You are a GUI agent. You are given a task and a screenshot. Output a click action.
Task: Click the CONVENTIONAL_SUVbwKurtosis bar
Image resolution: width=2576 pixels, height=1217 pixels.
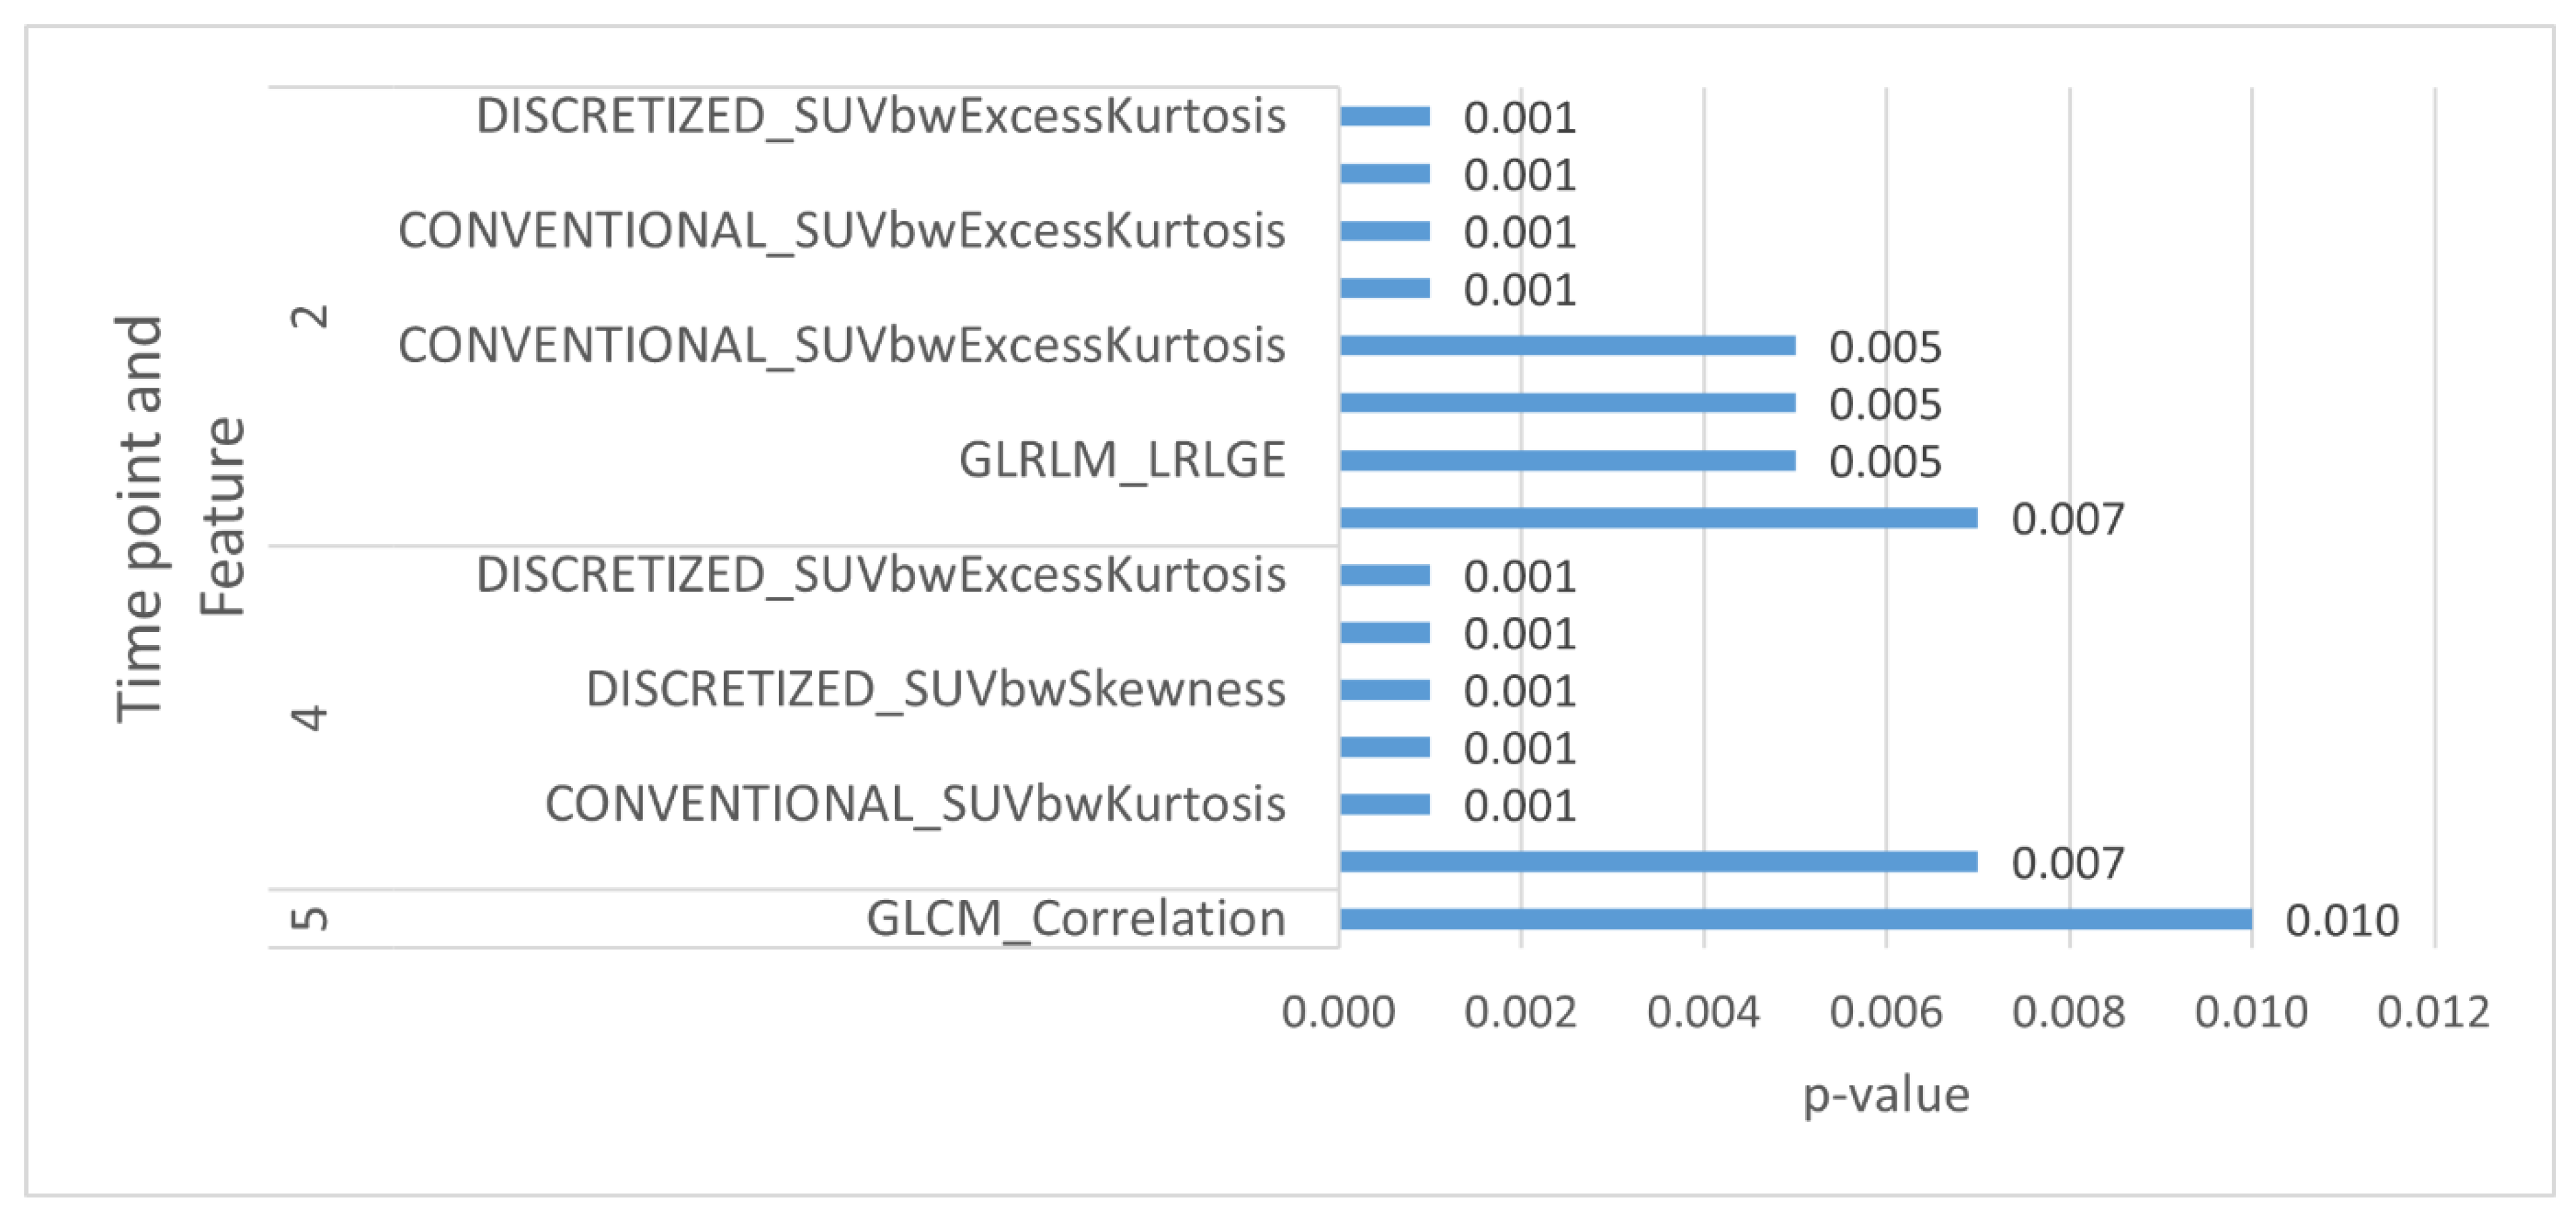pyautogui.click(x=1385, y=805)
